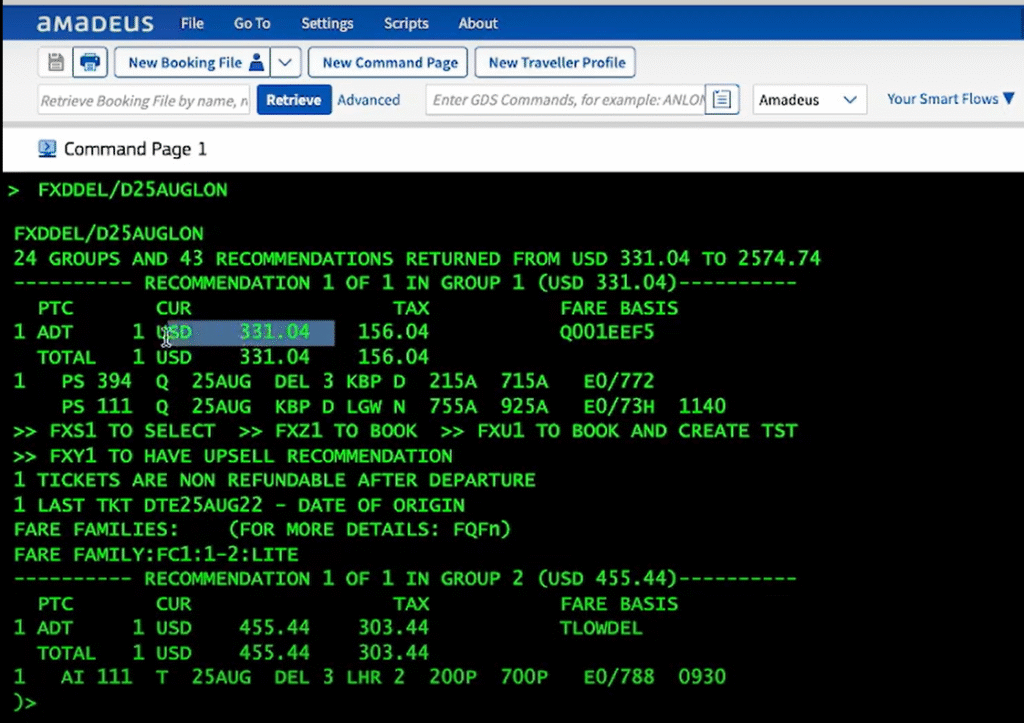Click the AI 111 flight line
This screenshot has width=1024, height=723.
(x=370, y=677)
